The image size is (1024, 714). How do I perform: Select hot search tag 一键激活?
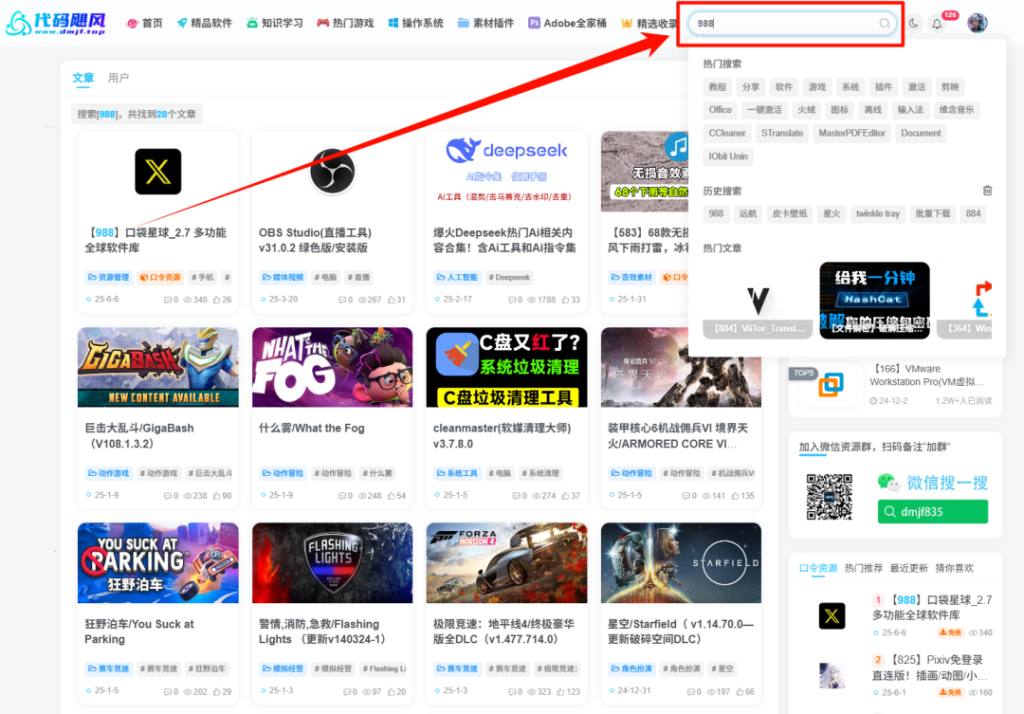pos(764,110)
